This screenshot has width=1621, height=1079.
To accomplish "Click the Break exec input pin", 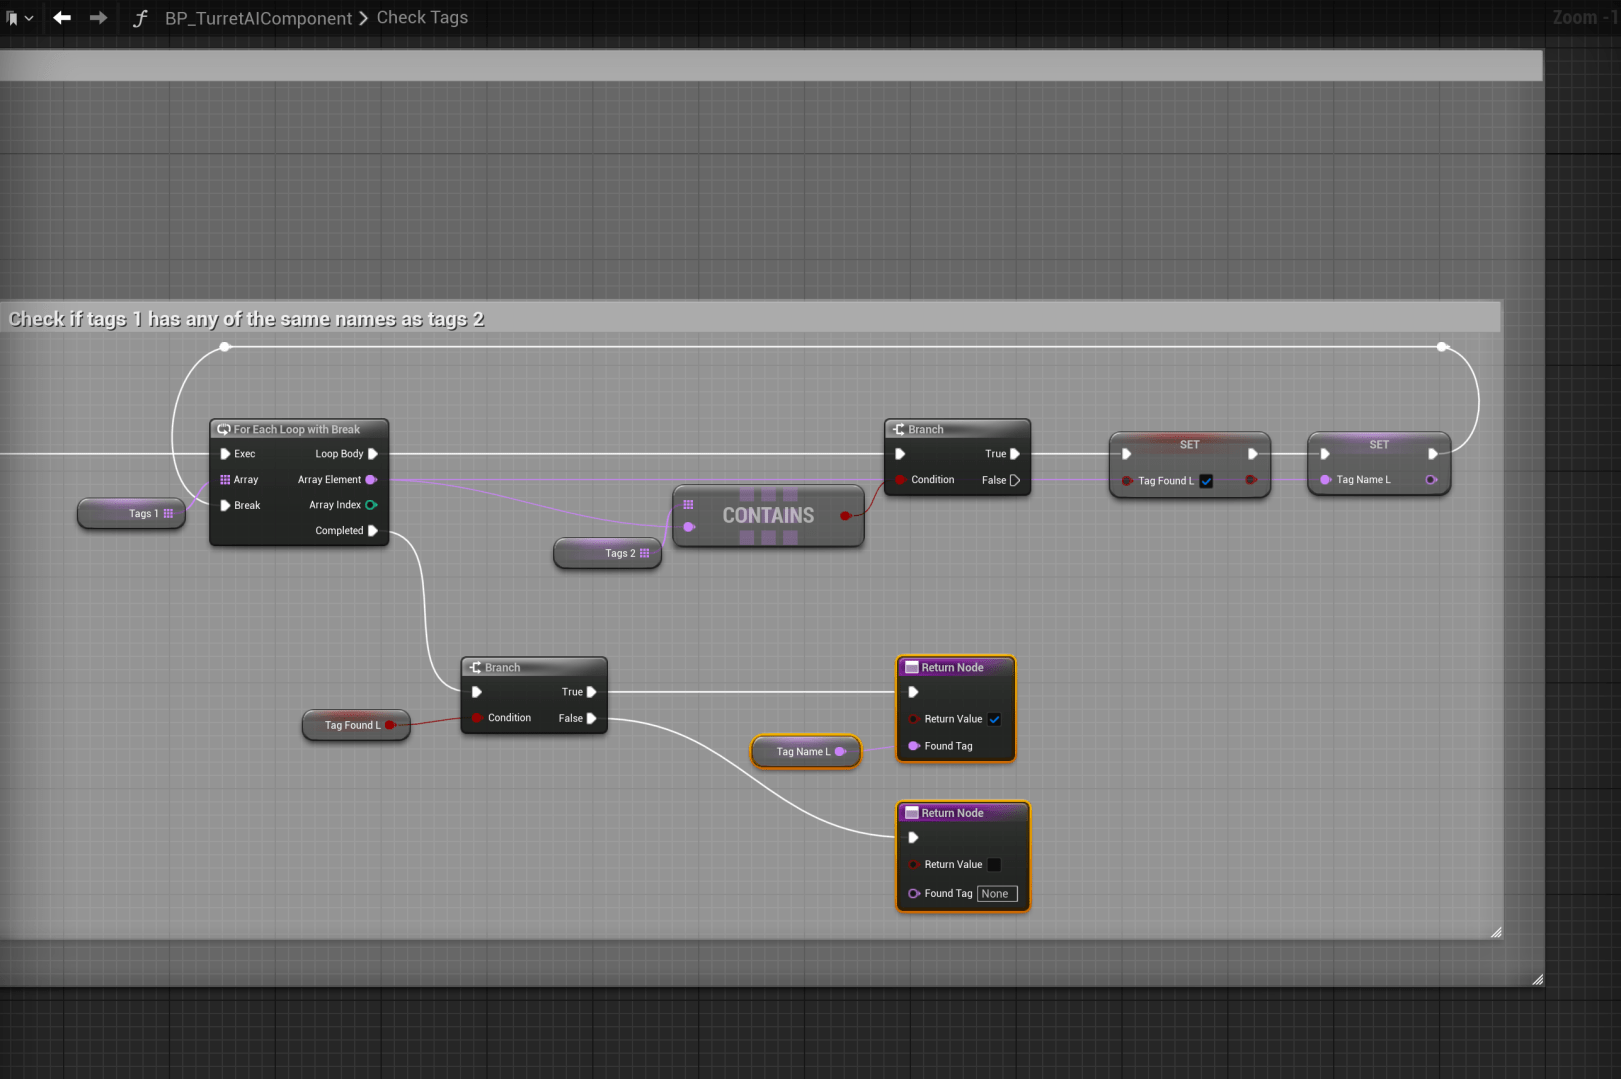I will pos(225,505).
